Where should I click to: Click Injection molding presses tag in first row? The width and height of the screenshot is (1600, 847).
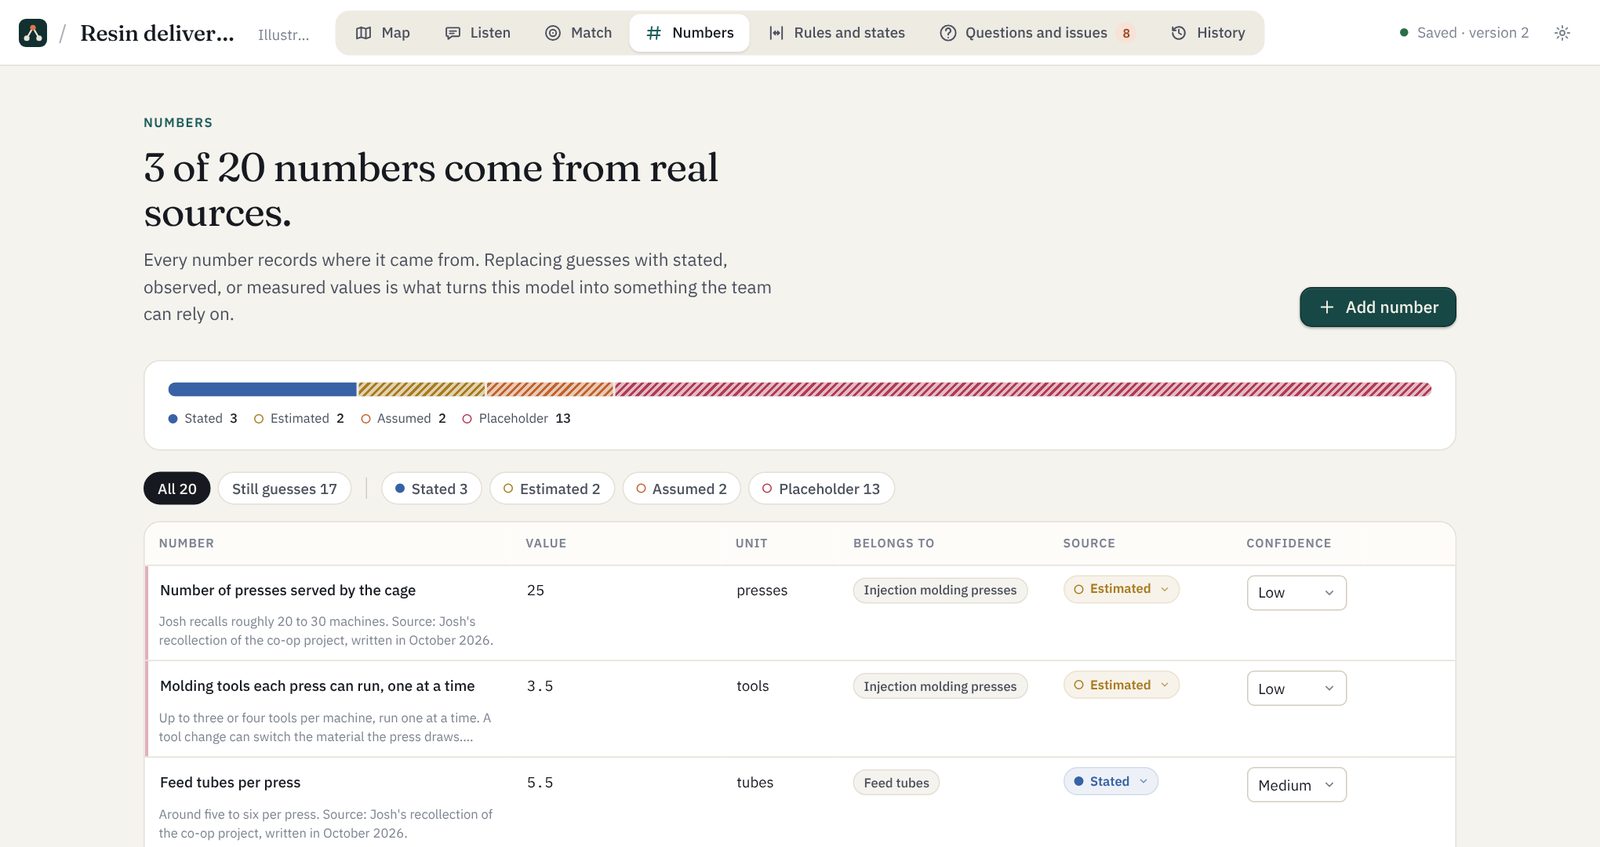coord(940,590)
